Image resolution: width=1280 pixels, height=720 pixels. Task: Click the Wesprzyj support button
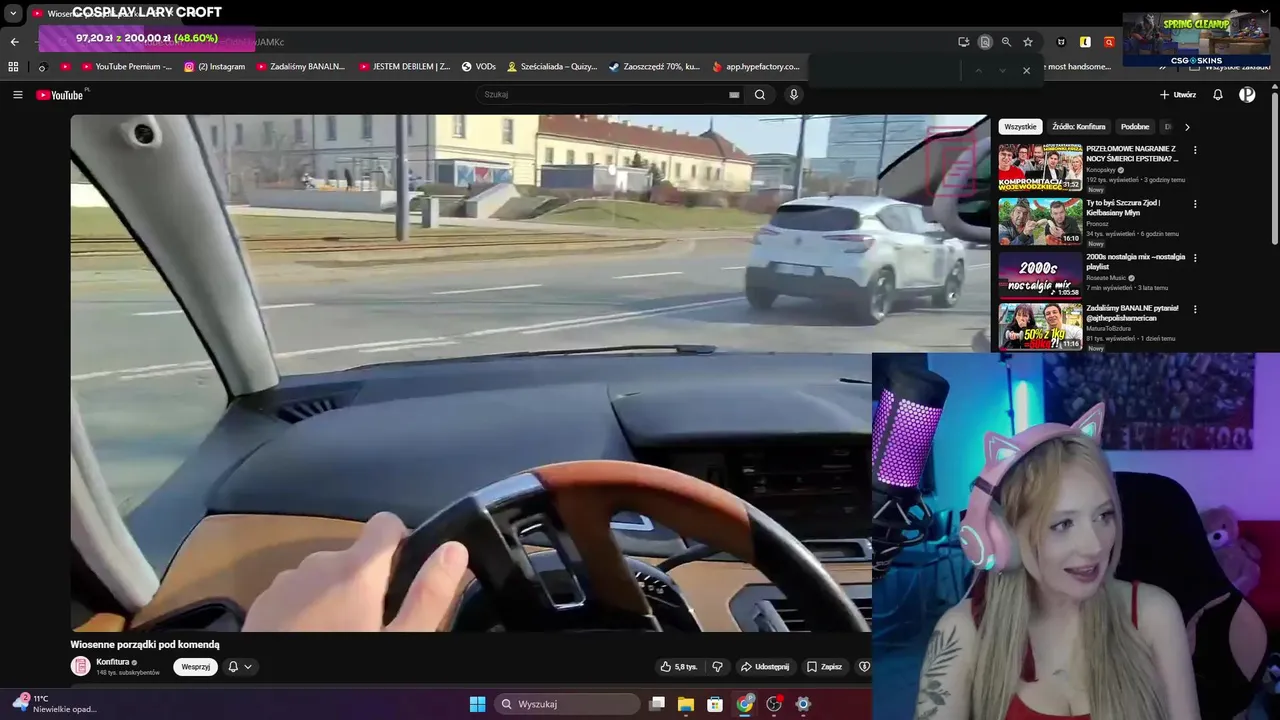[x=195, y=667]
